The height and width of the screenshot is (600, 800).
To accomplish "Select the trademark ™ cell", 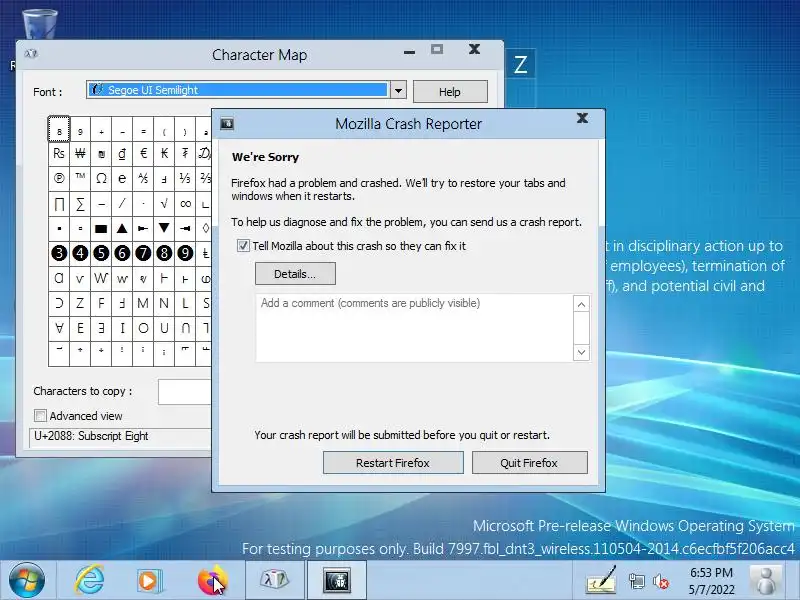I will click(x=80, y=179).
